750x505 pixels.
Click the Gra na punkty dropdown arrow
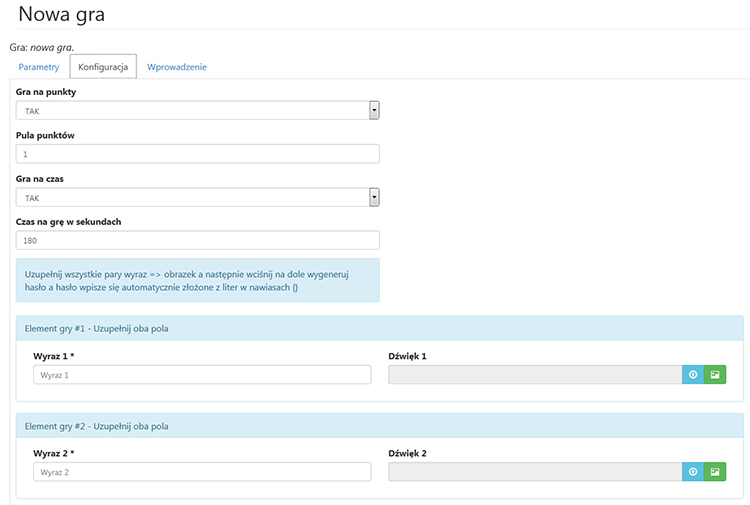coord(374,111)
